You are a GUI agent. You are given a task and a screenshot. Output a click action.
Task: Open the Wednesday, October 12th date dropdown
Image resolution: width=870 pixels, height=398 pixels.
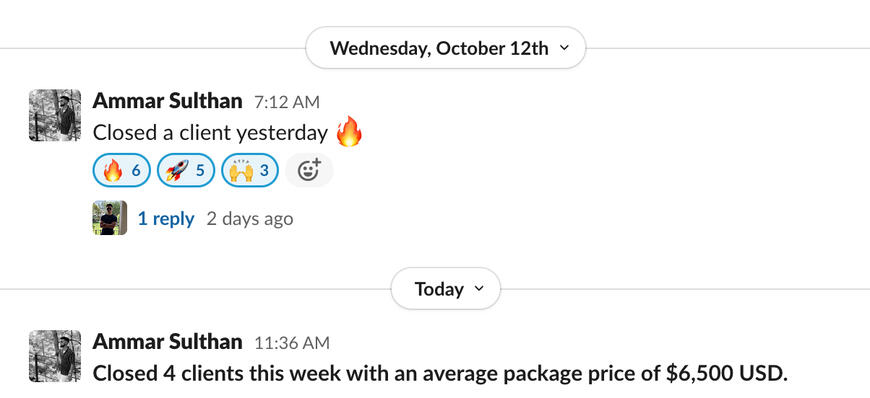(x=446, y=48)
